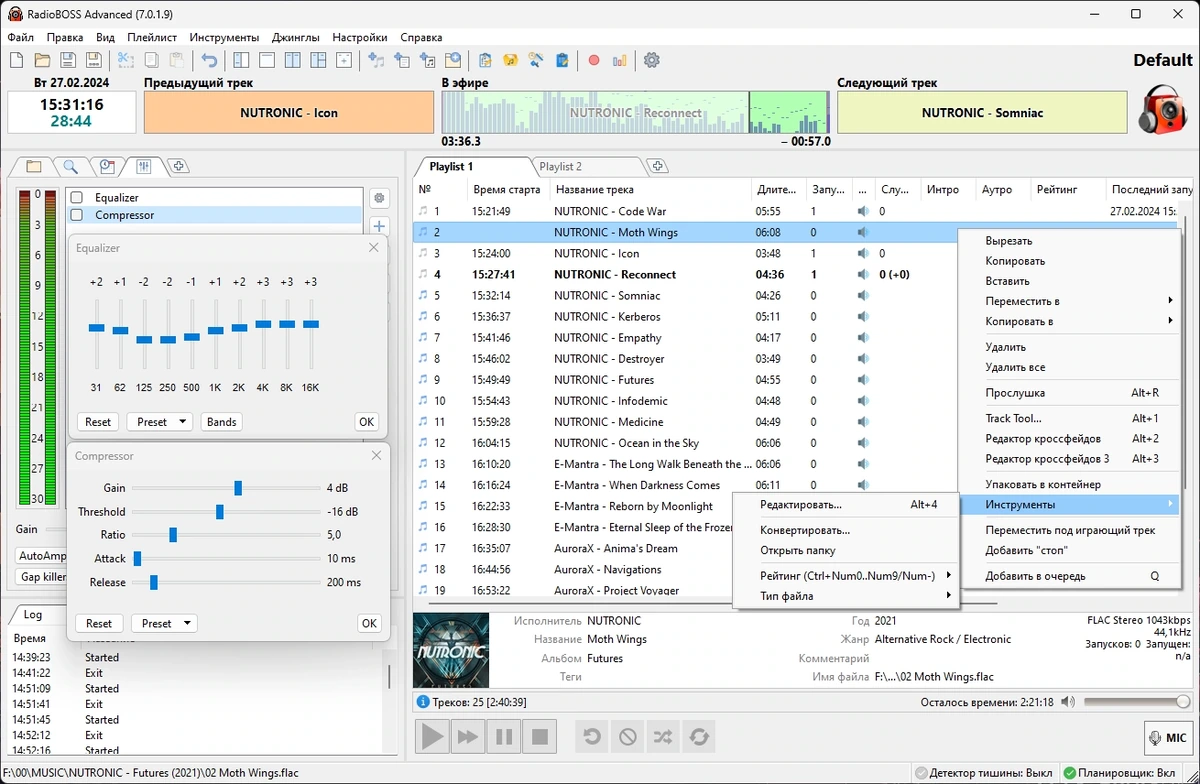Pause playback with the Pause button
Screen dimensions: 1200x784
click(504, 737)
